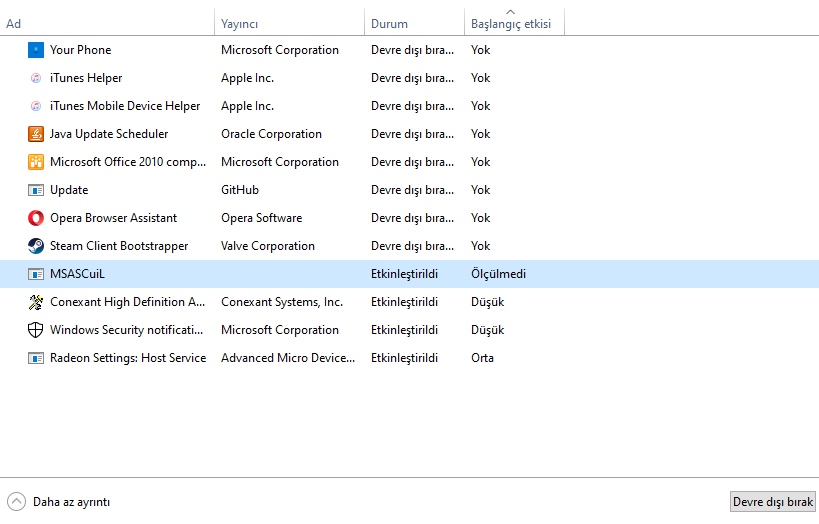Select the Microsoft Office 2010 component icon
Viewport: 819px width, 524px height.
[36, 162]
